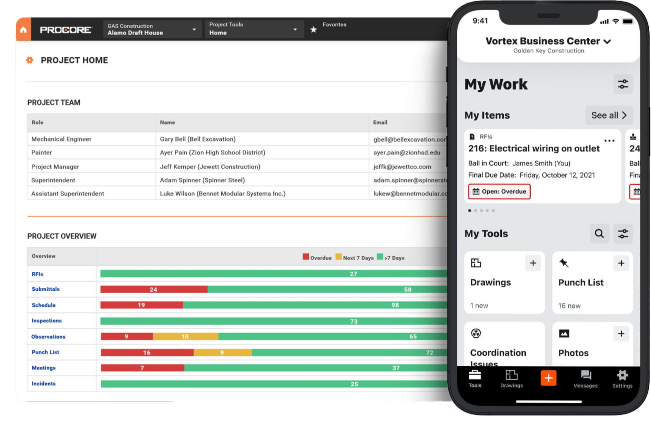Open the Coordination Issues tool card
Viewport: 651px width, 435px height.
click(504, 344)
